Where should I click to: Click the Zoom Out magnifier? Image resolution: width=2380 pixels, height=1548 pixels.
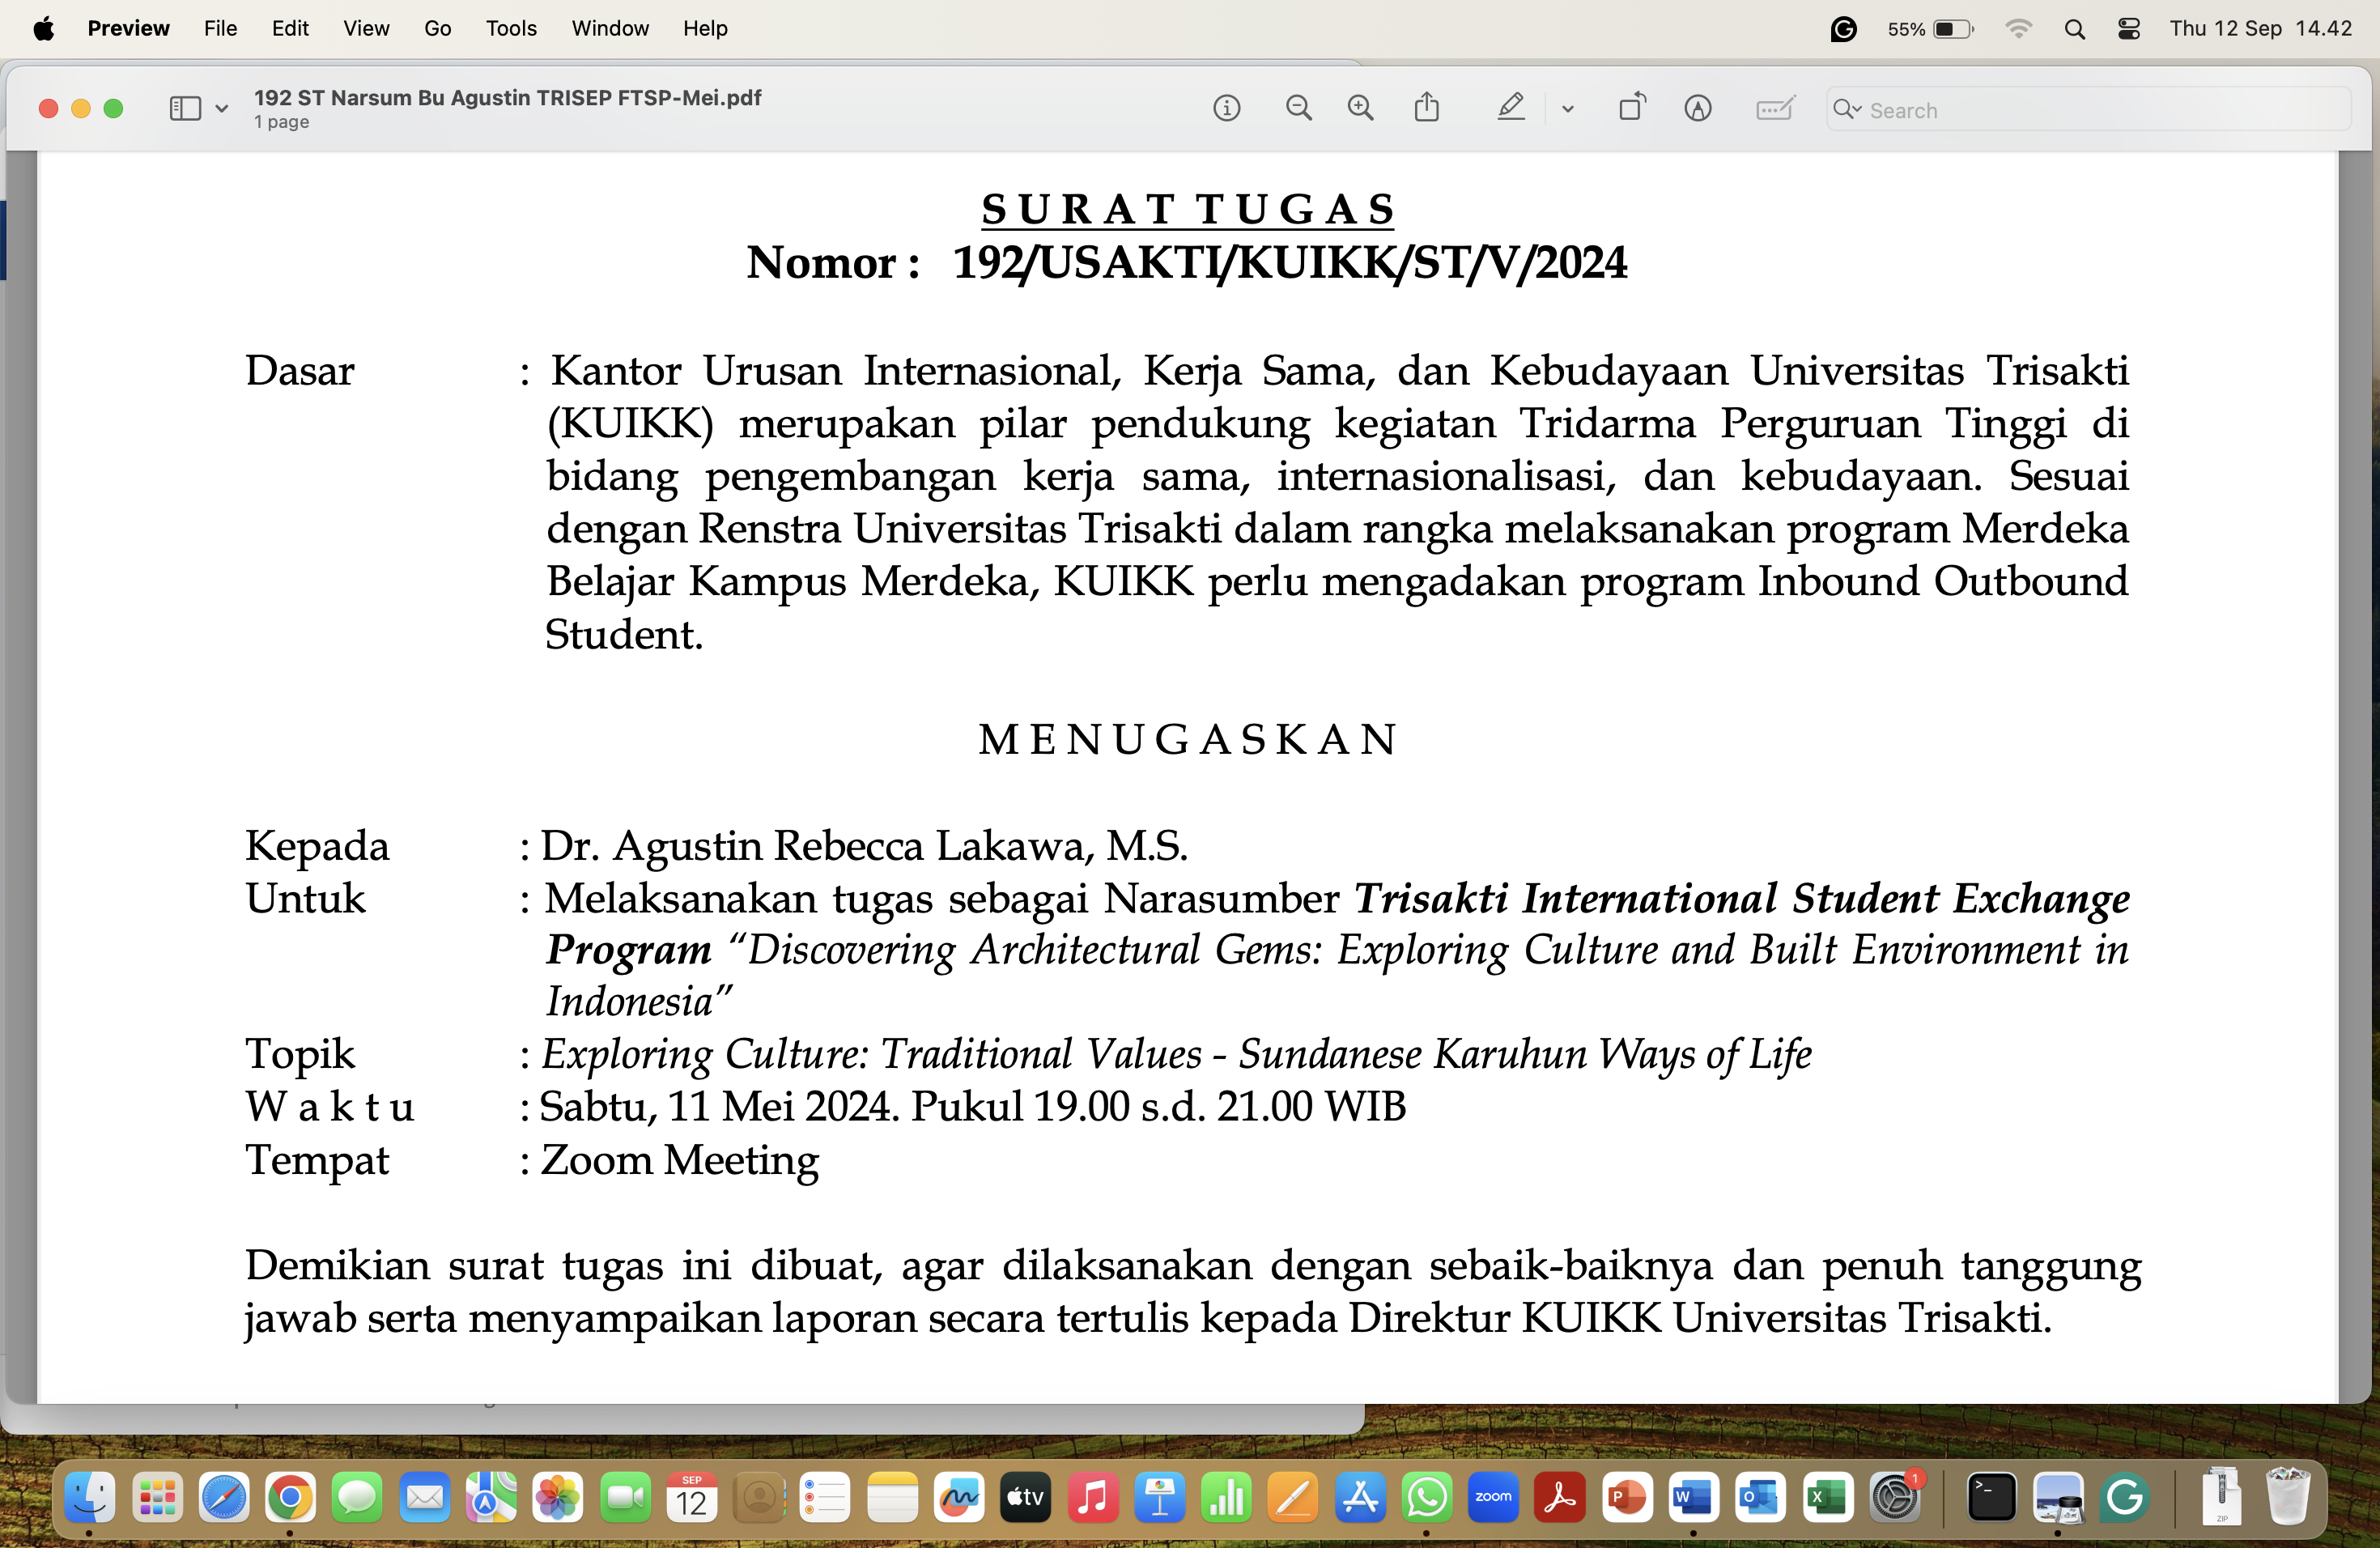click(1298, 108)
